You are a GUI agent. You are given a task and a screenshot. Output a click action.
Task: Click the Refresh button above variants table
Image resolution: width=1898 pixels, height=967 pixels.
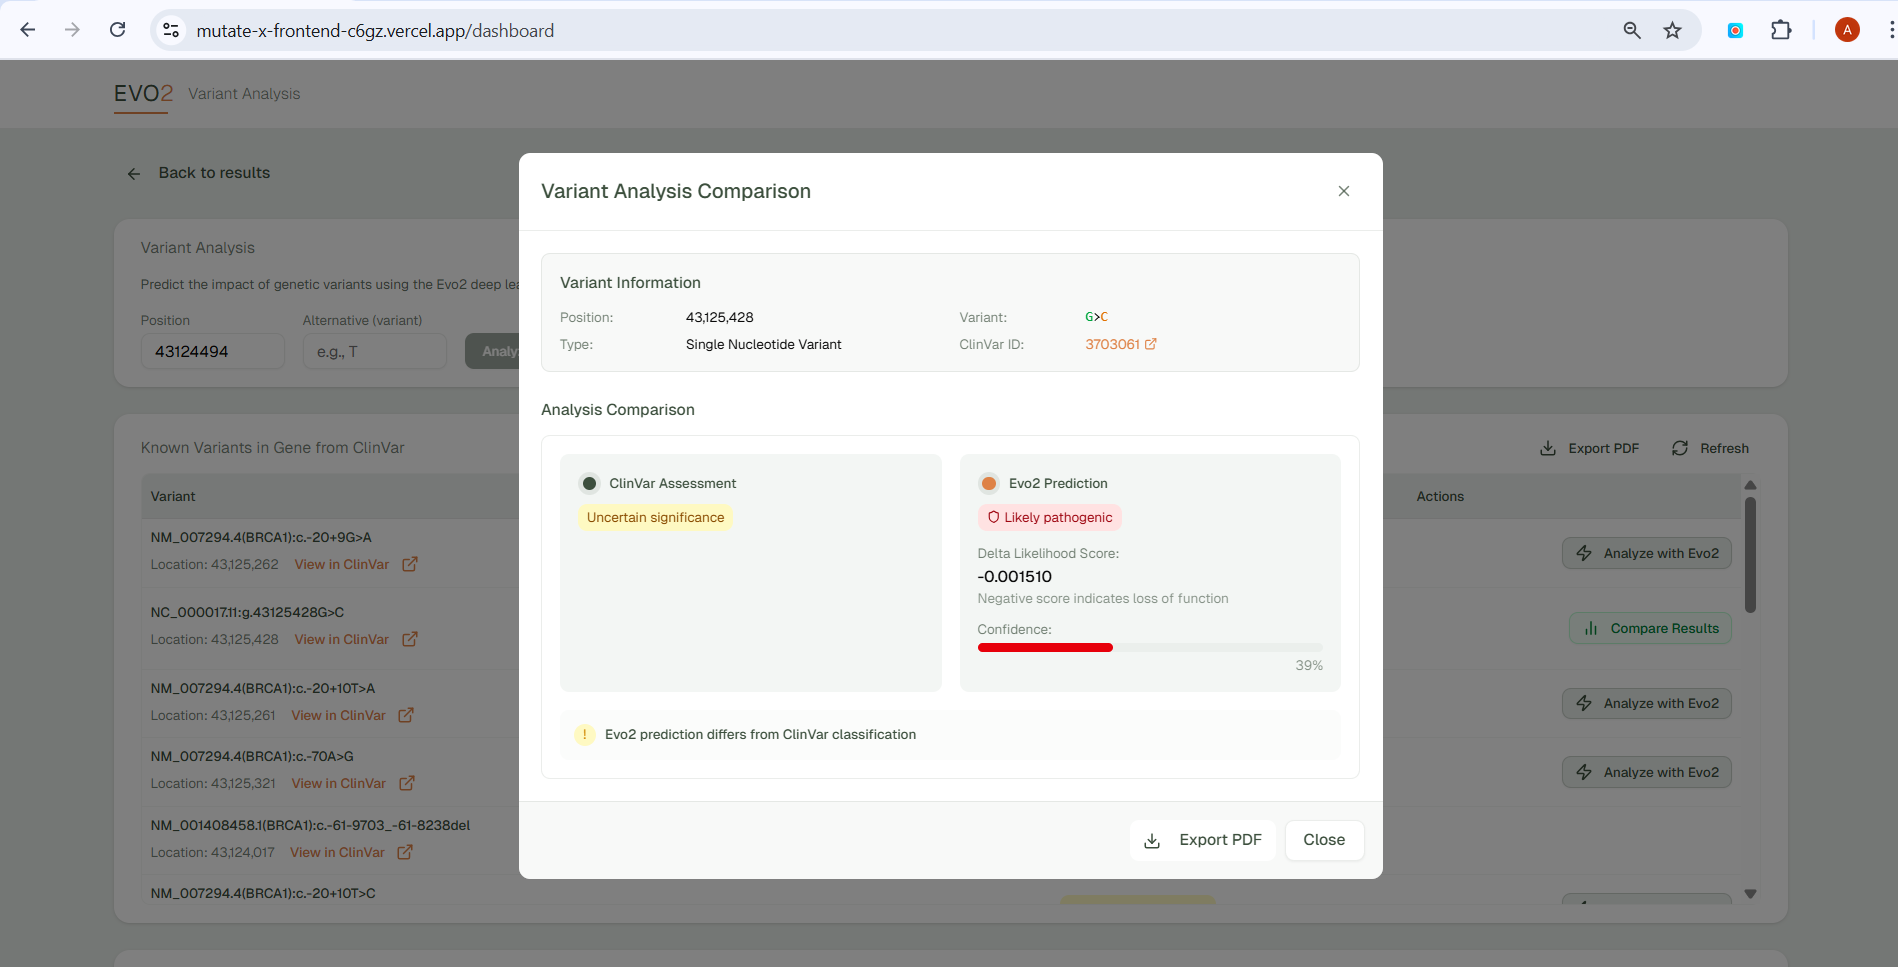point(1710,448)
